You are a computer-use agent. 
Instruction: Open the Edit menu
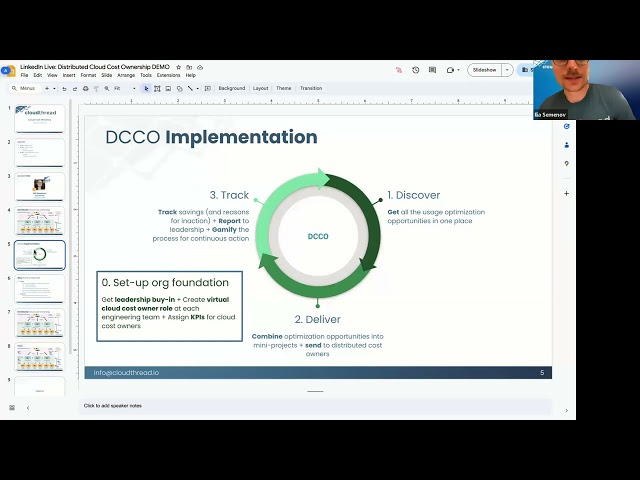[x=38, y=75]
